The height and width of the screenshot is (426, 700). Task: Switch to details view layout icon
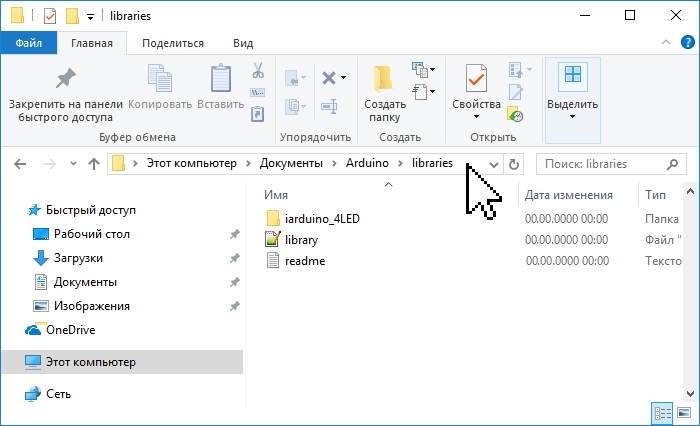coord(662,413)
